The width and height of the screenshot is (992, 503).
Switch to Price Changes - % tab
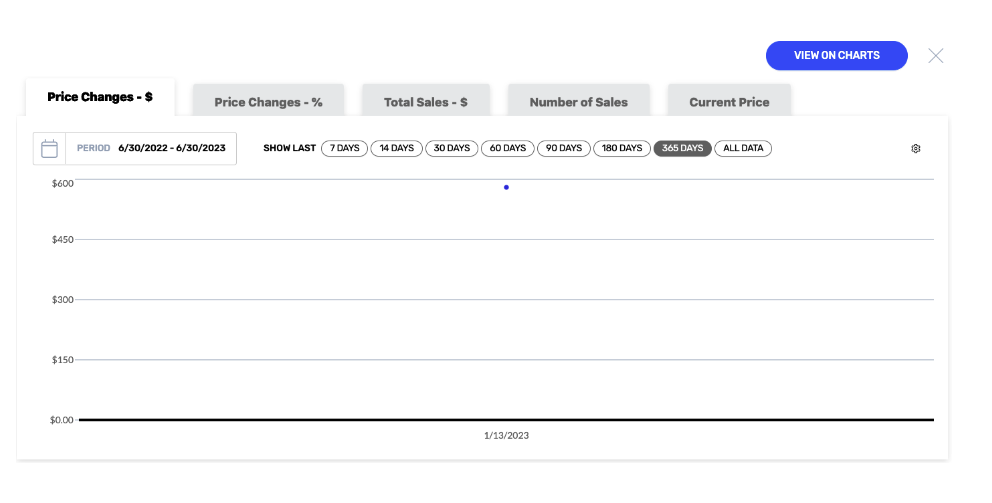click(268, 102)
